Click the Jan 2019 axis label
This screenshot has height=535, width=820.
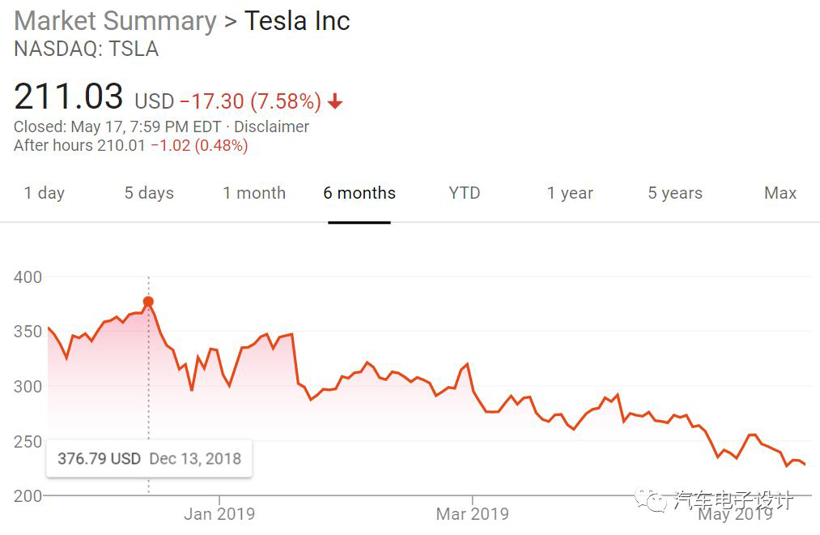pos(219,514)
